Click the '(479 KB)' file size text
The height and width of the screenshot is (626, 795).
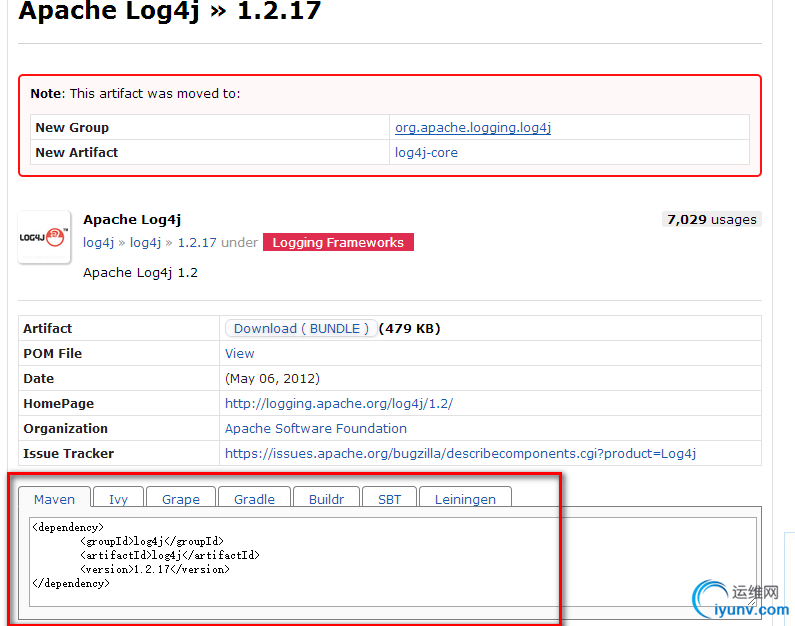click(410, 328)
